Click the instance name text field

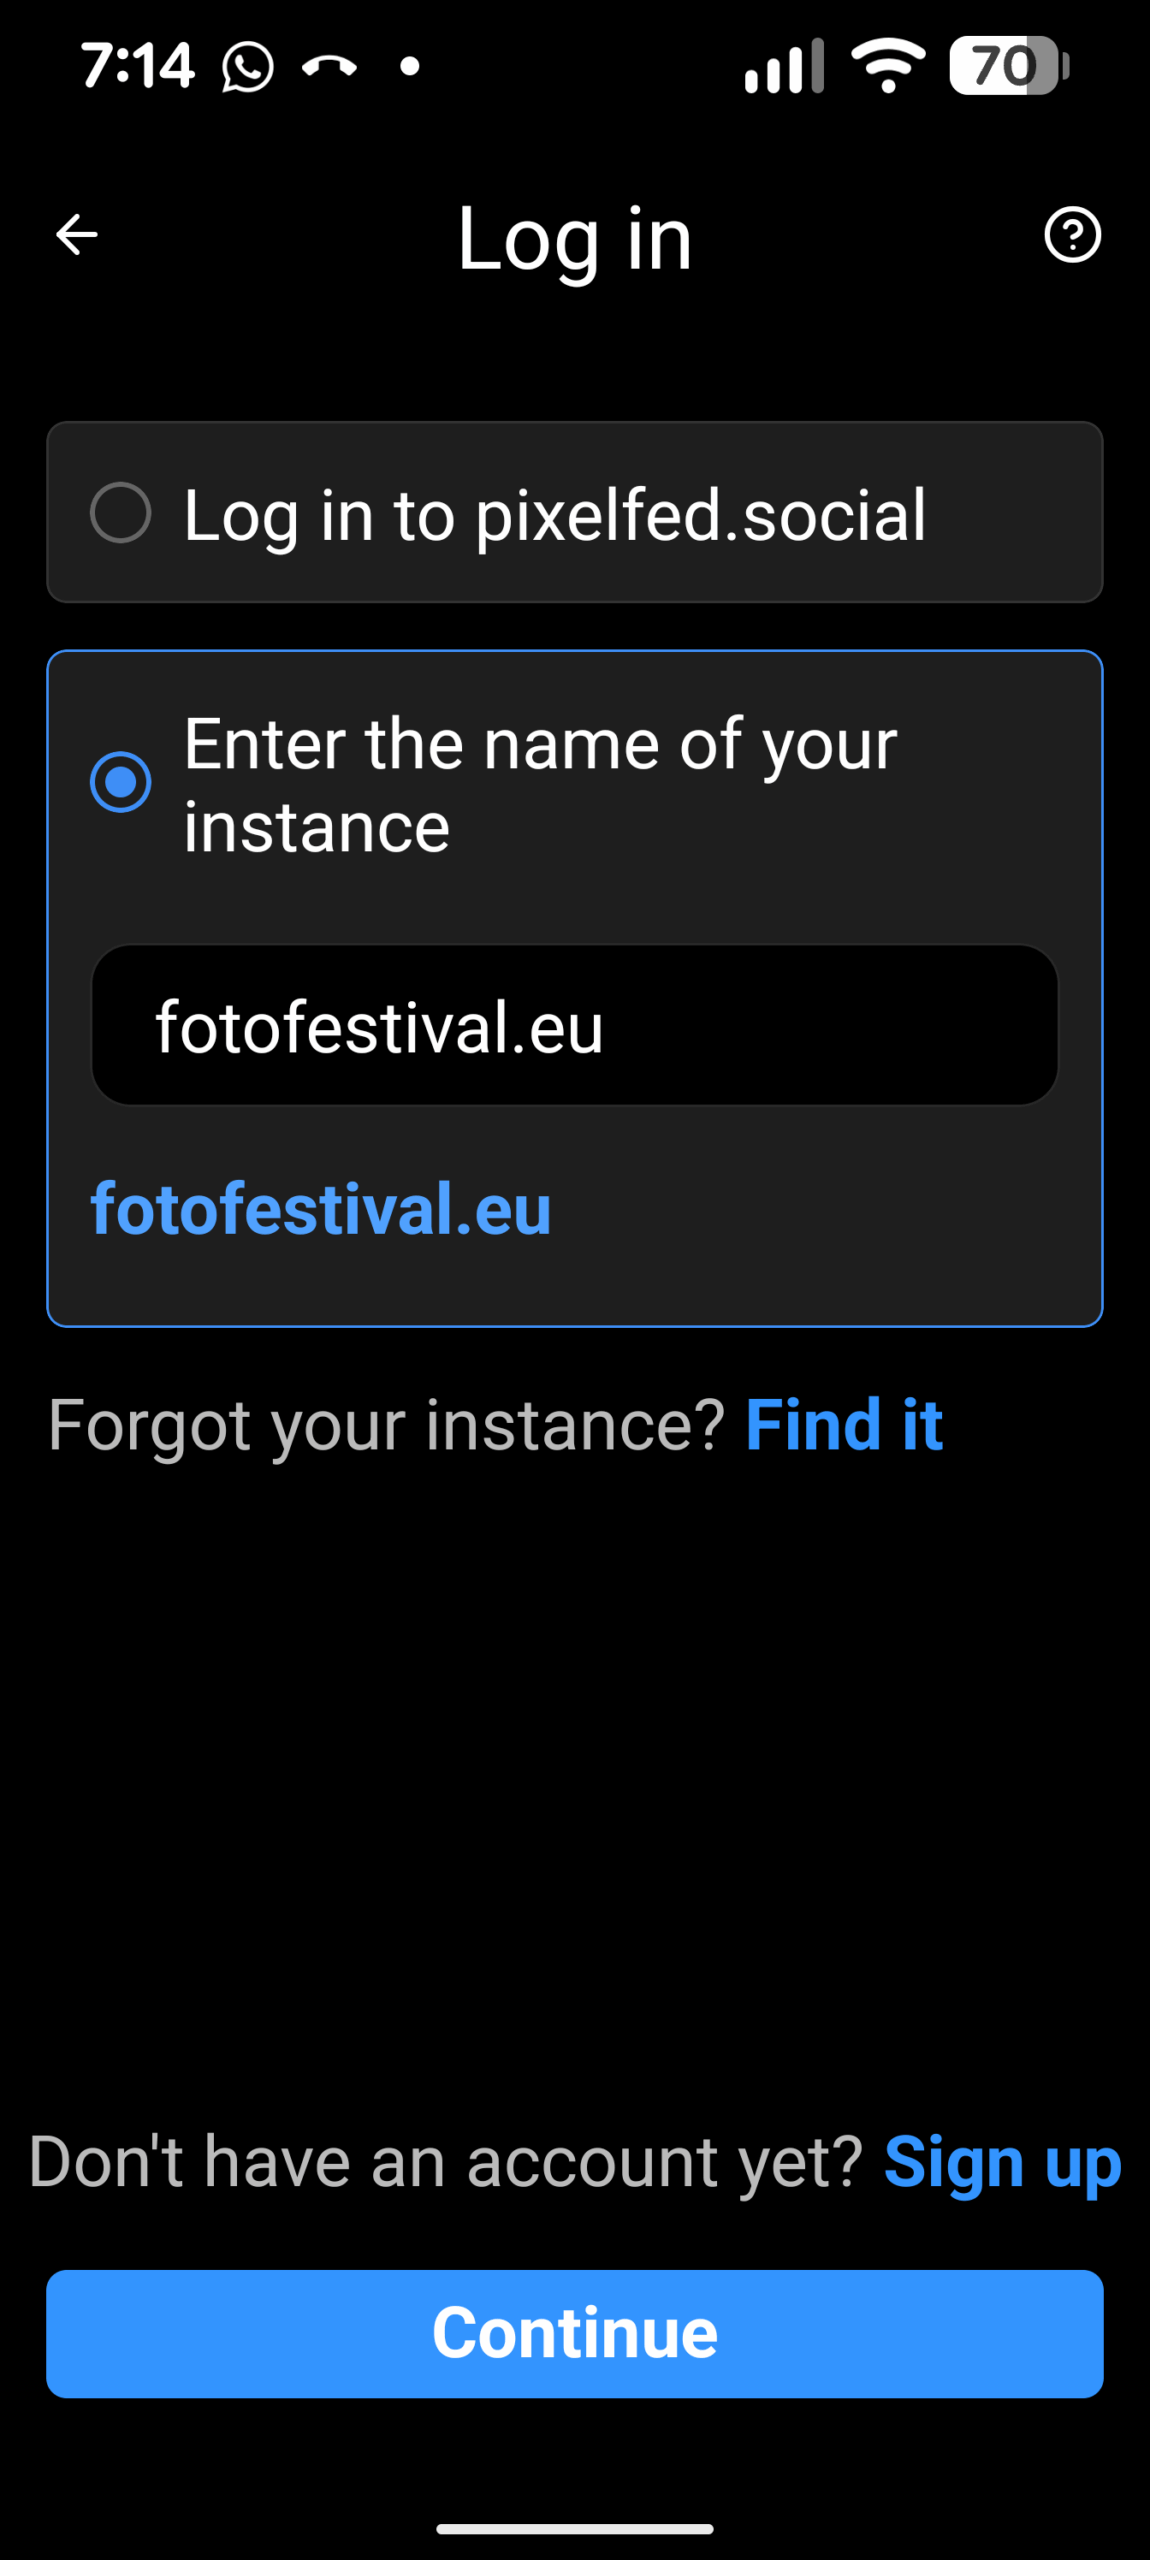tap(575, 1026)
